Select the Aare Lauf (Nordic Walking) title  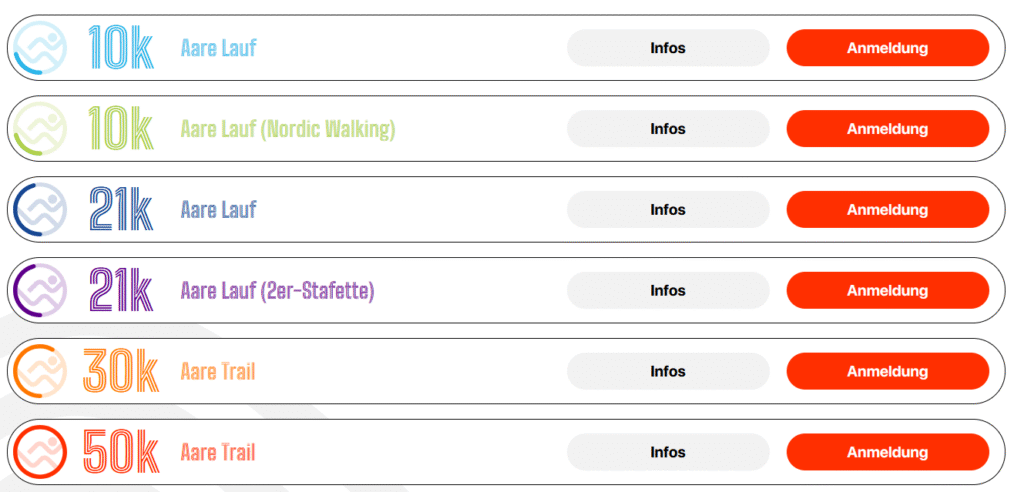(x=288, y=129)
